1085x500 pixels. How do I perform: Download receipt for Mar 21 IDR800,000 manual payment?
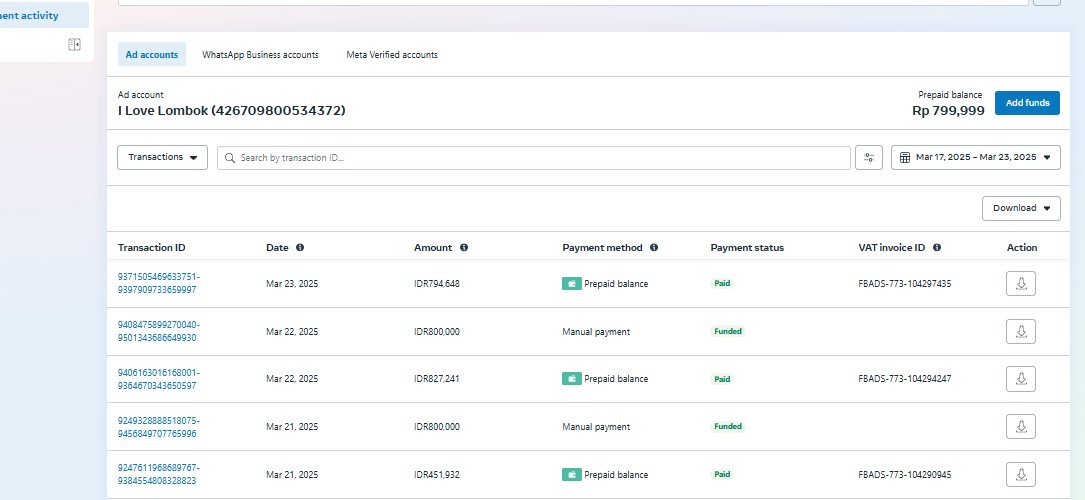(x=1020, y=427)
